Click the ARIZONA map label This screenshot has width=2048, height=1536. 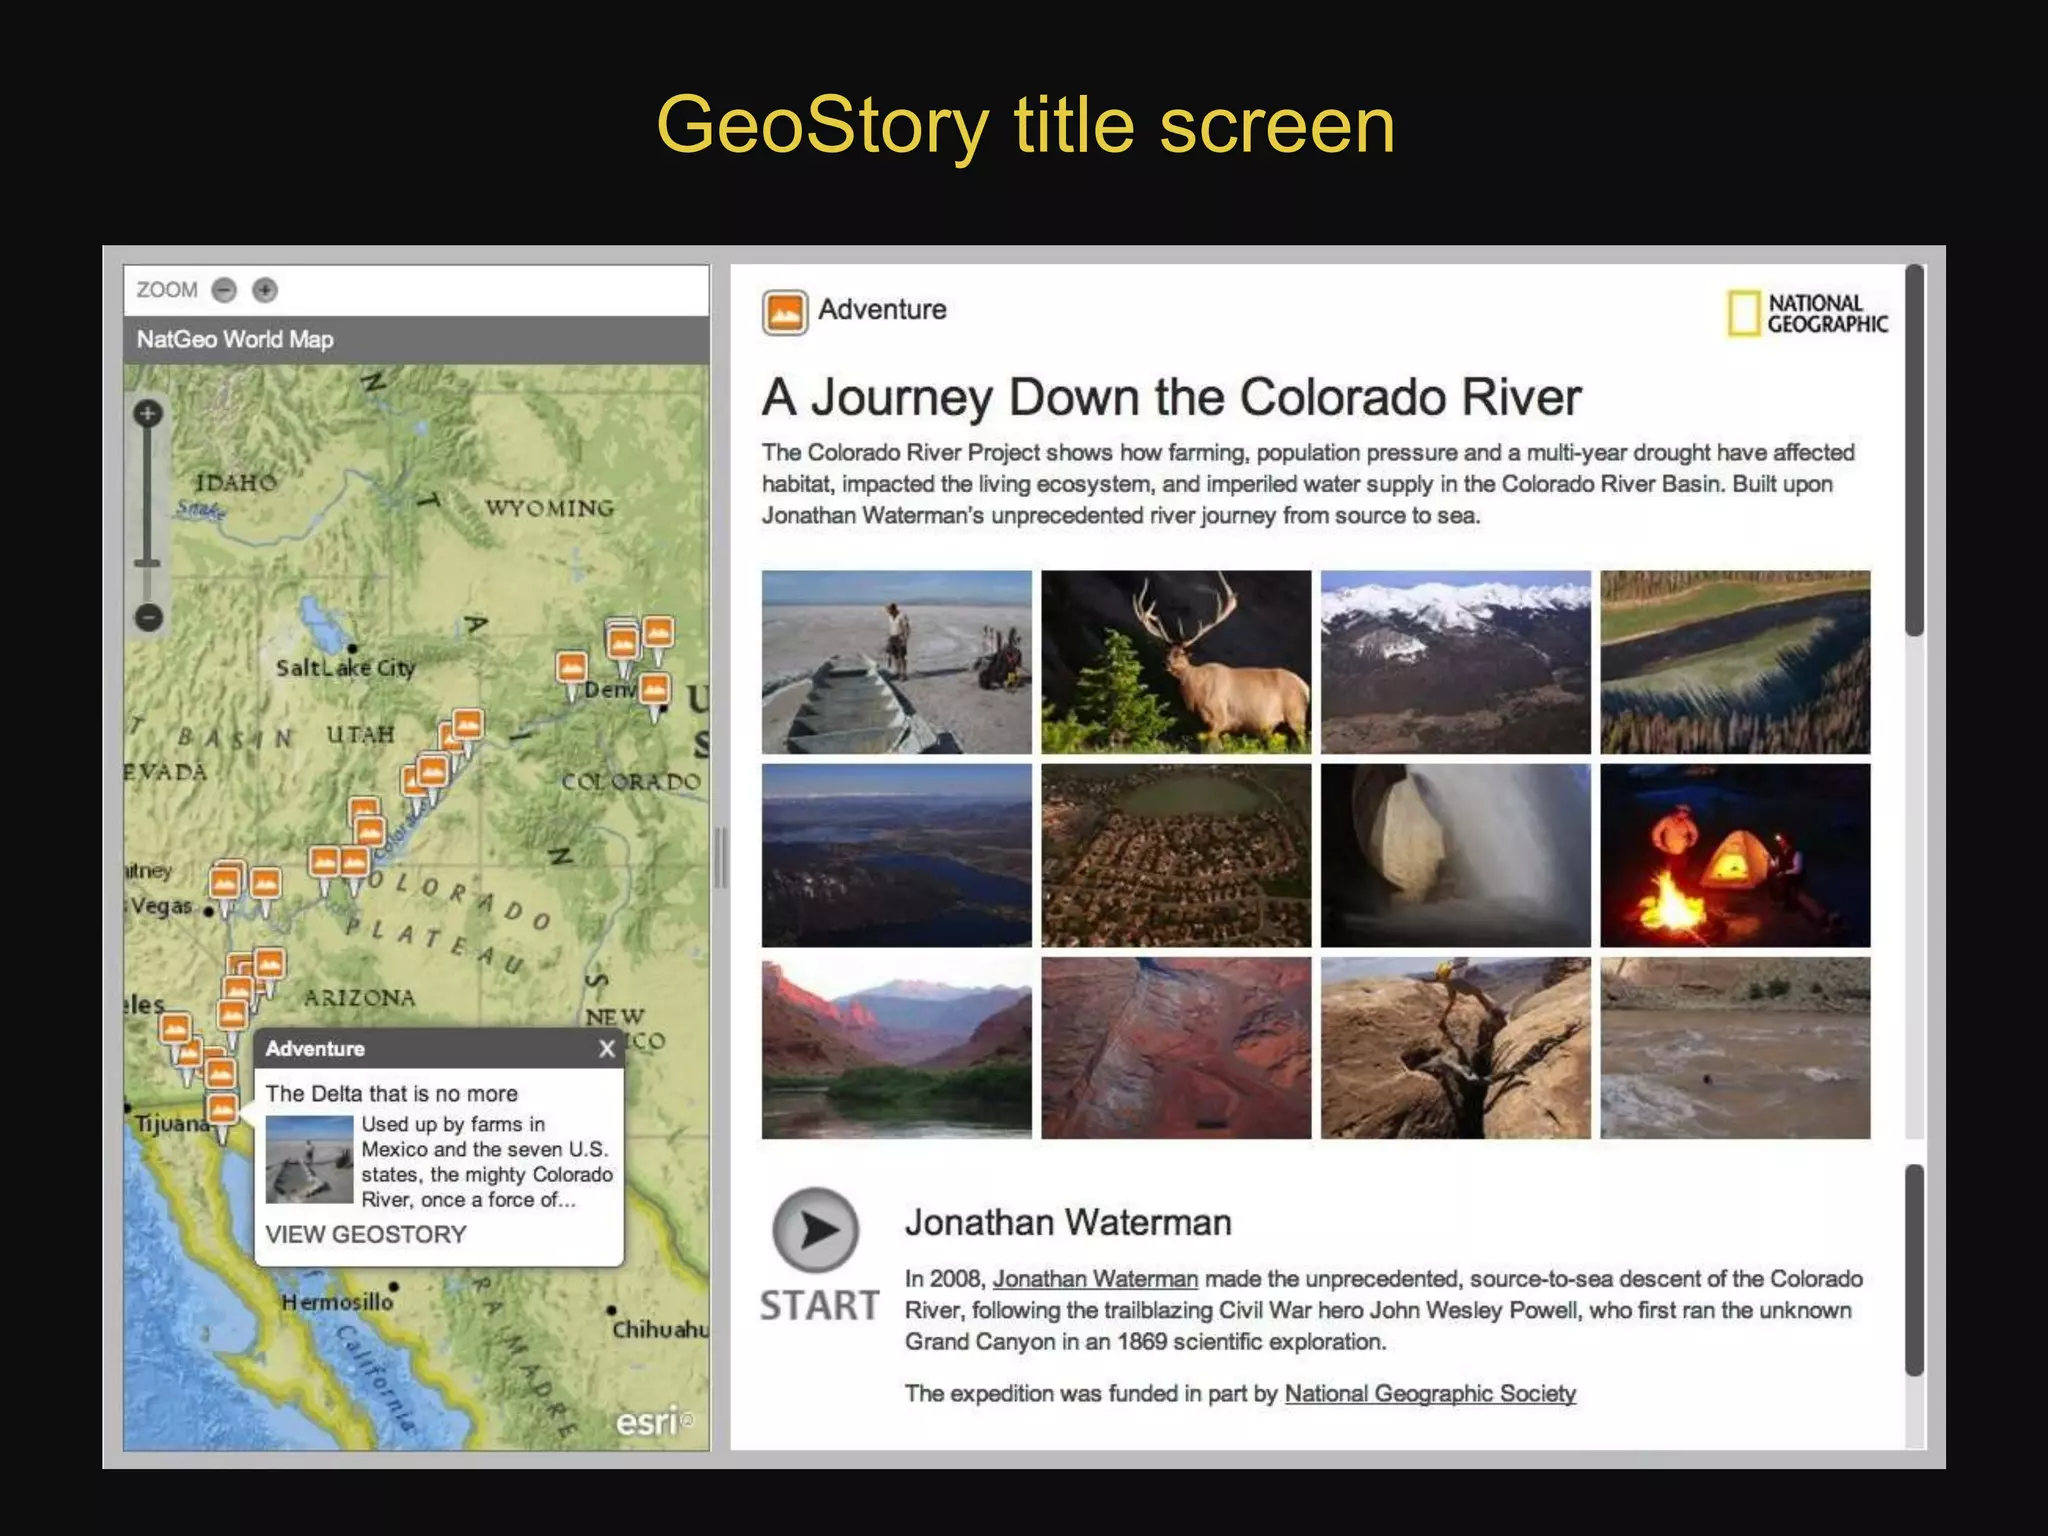(x=359, y=998)
